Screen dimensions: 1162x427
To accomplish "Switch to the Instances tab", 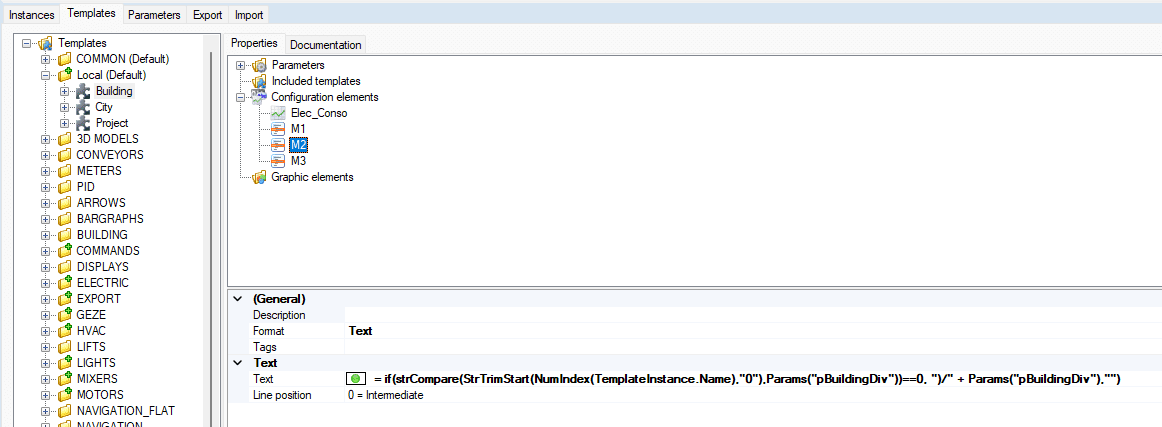I will pyautogui.click(x=32, y=15).
